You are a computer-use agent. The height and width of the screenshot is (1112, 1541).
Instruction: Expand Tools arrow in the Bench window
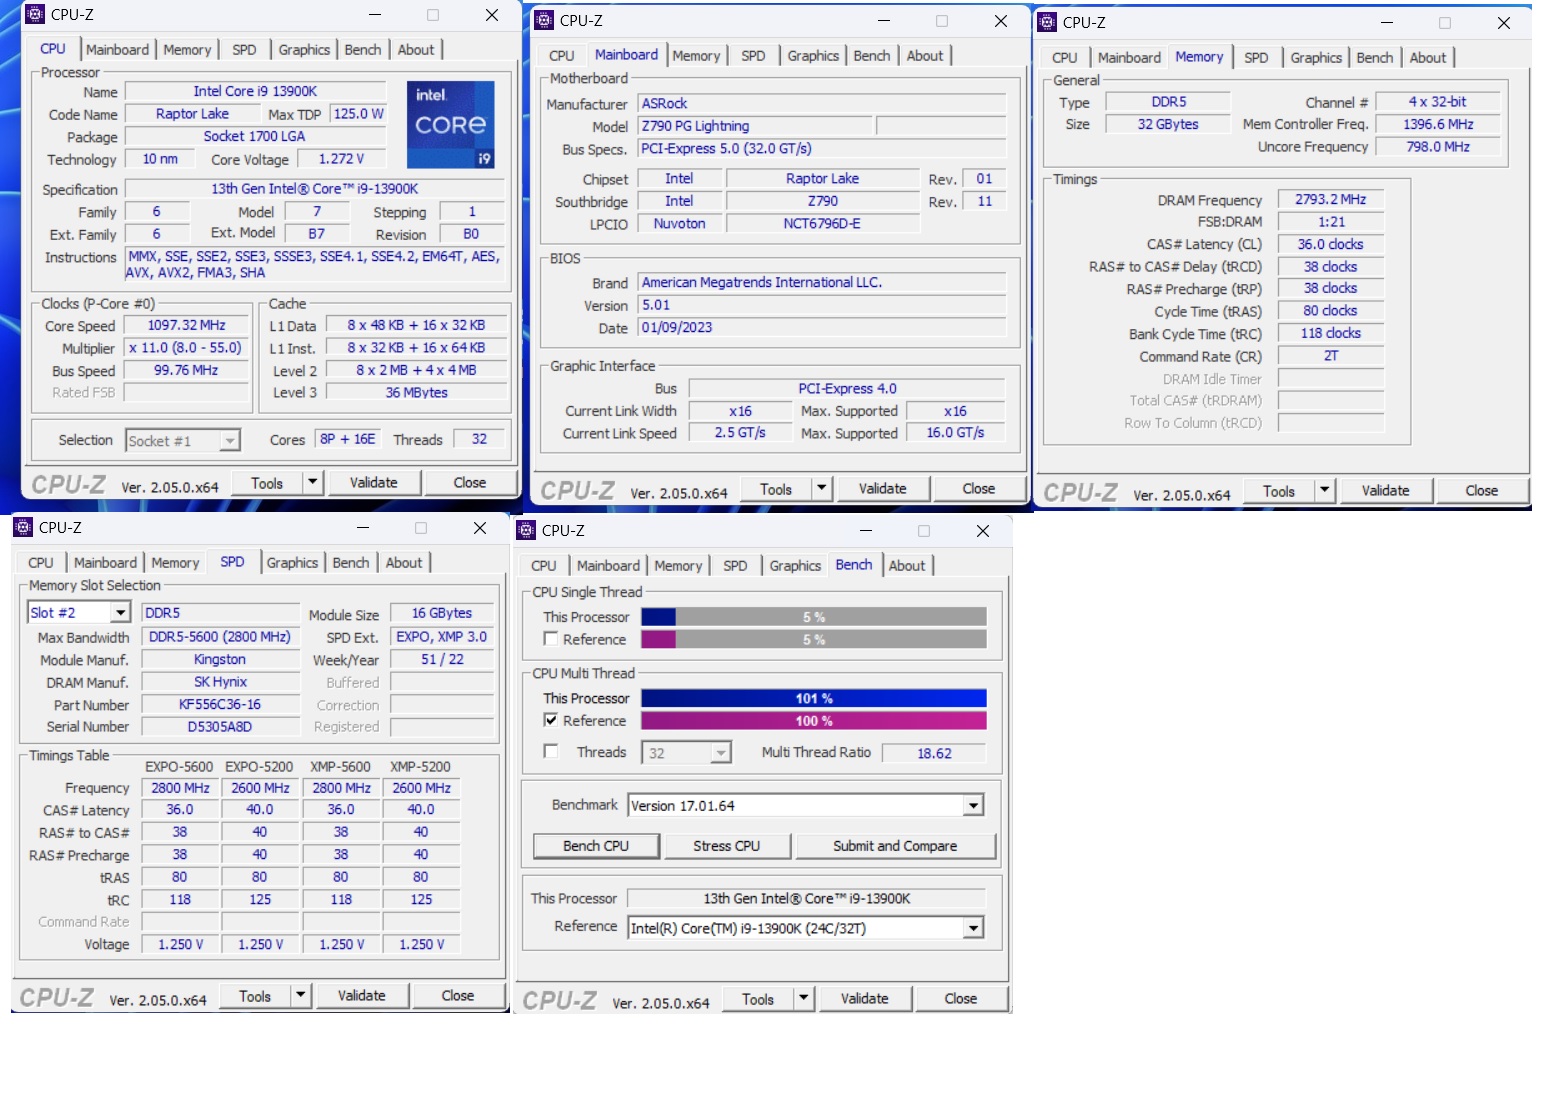tap(803, 999)
